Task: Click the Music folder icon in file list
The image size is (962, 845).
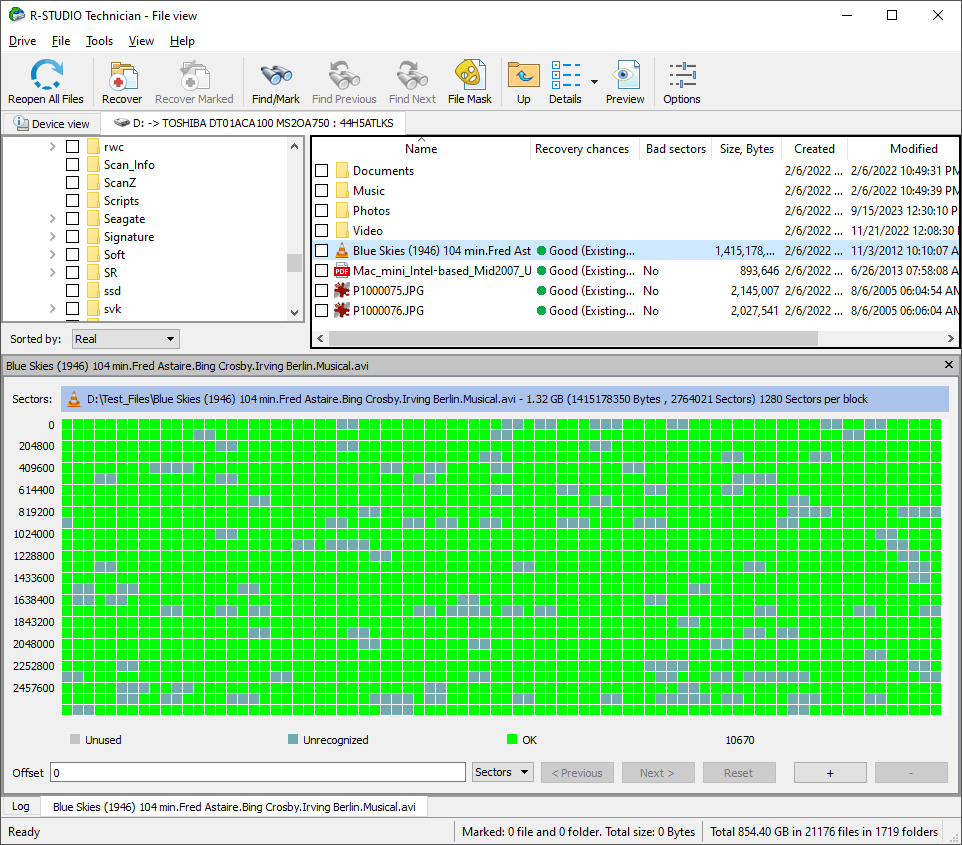Action: (x=342, y=191)
